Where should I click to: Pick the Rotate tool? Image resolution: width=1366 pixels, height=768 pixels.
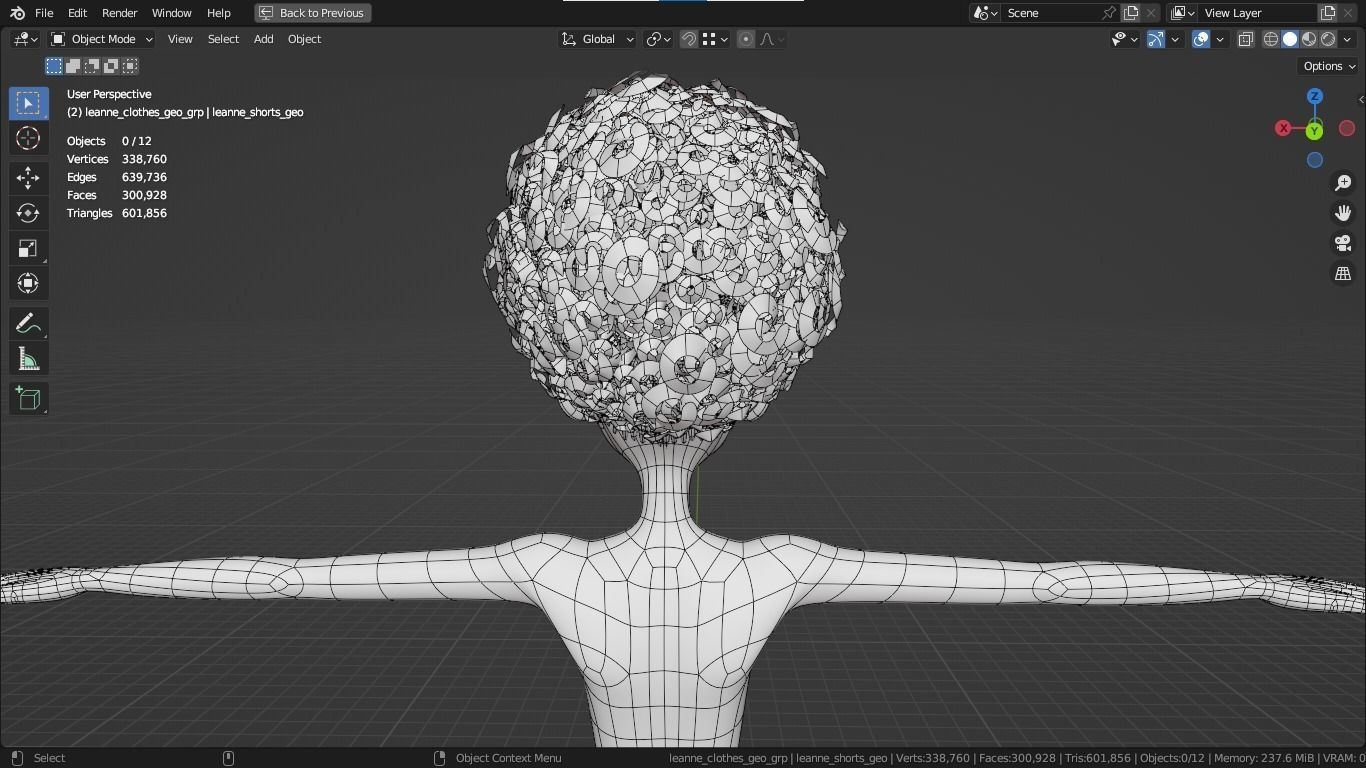coord(28,213)
